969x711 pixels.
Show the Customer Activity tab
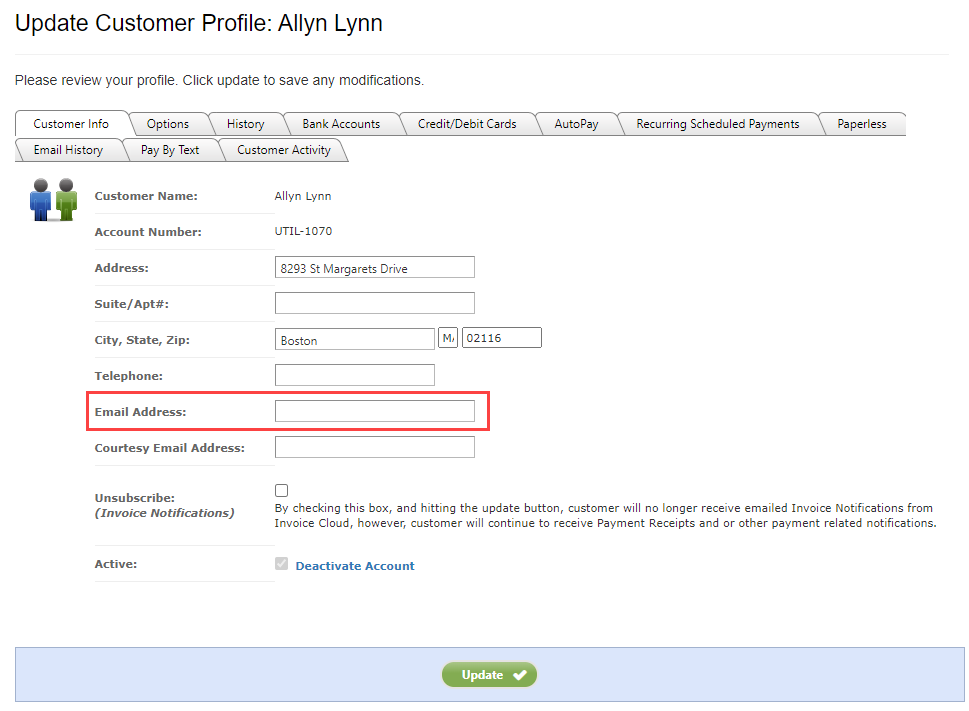(284, 150)
